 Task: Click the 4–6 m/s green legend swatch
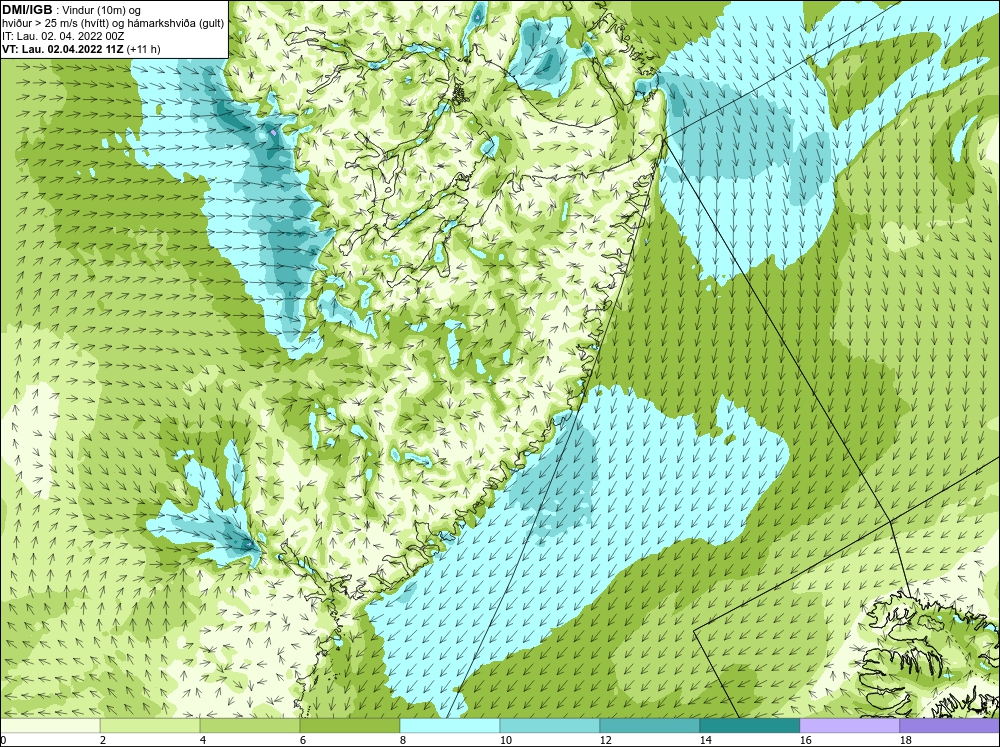[x=250, y=726]
